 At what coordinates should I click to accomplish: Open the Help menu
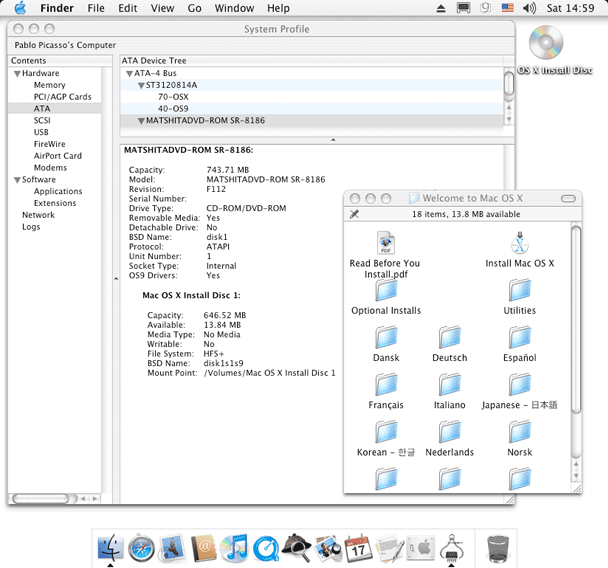278,8
